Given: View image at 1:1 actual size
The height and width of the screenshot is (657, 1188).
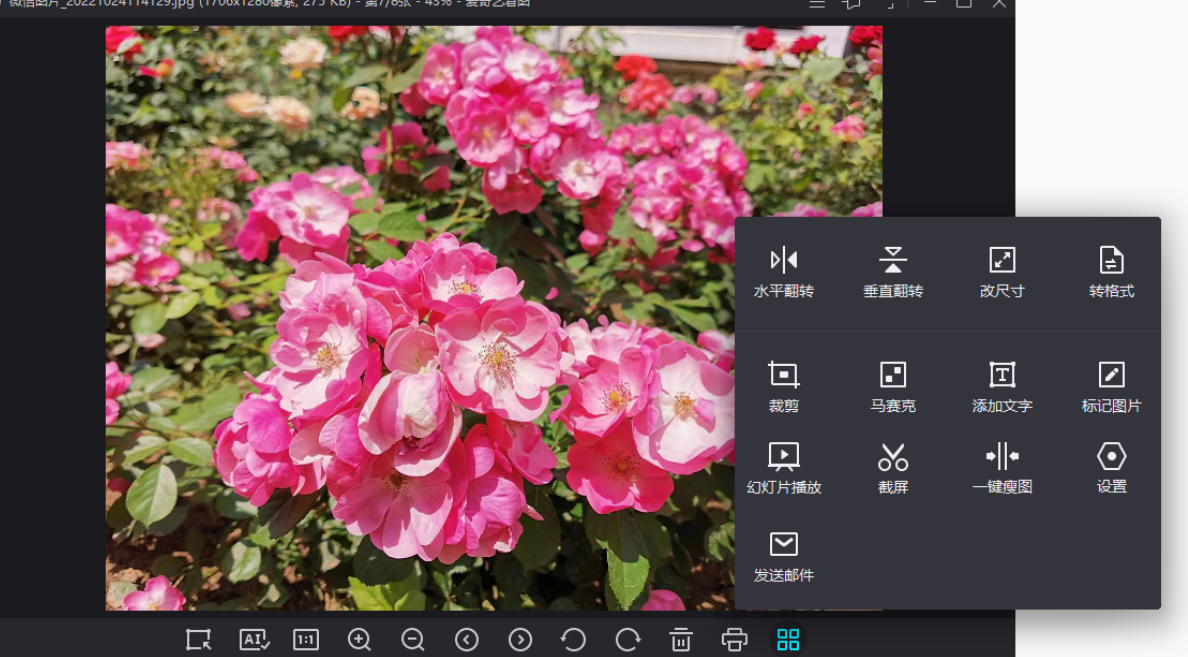Looking at the screenshot, I should coord(305,640).
